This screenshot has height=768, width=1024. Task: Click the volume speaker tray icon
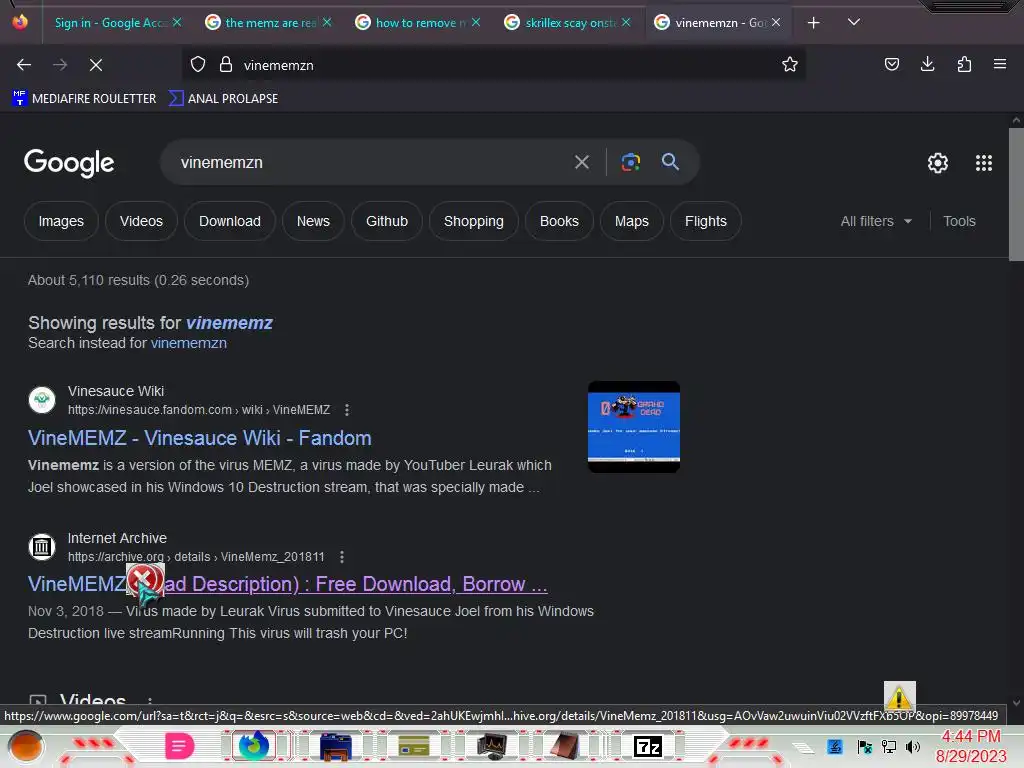tap(913, 746)
